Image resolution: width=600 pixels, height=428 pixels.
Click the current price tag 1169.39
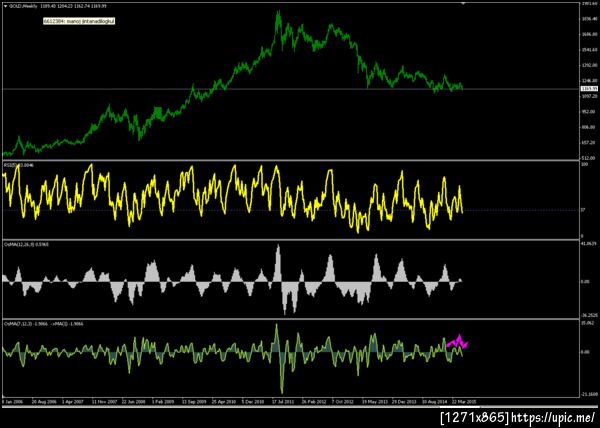[587, 89]
